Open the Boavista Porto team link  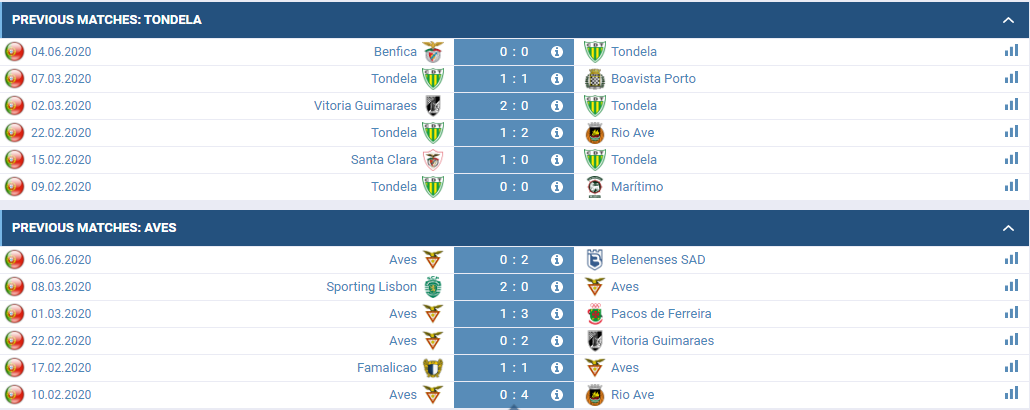(x=653, y=79)
